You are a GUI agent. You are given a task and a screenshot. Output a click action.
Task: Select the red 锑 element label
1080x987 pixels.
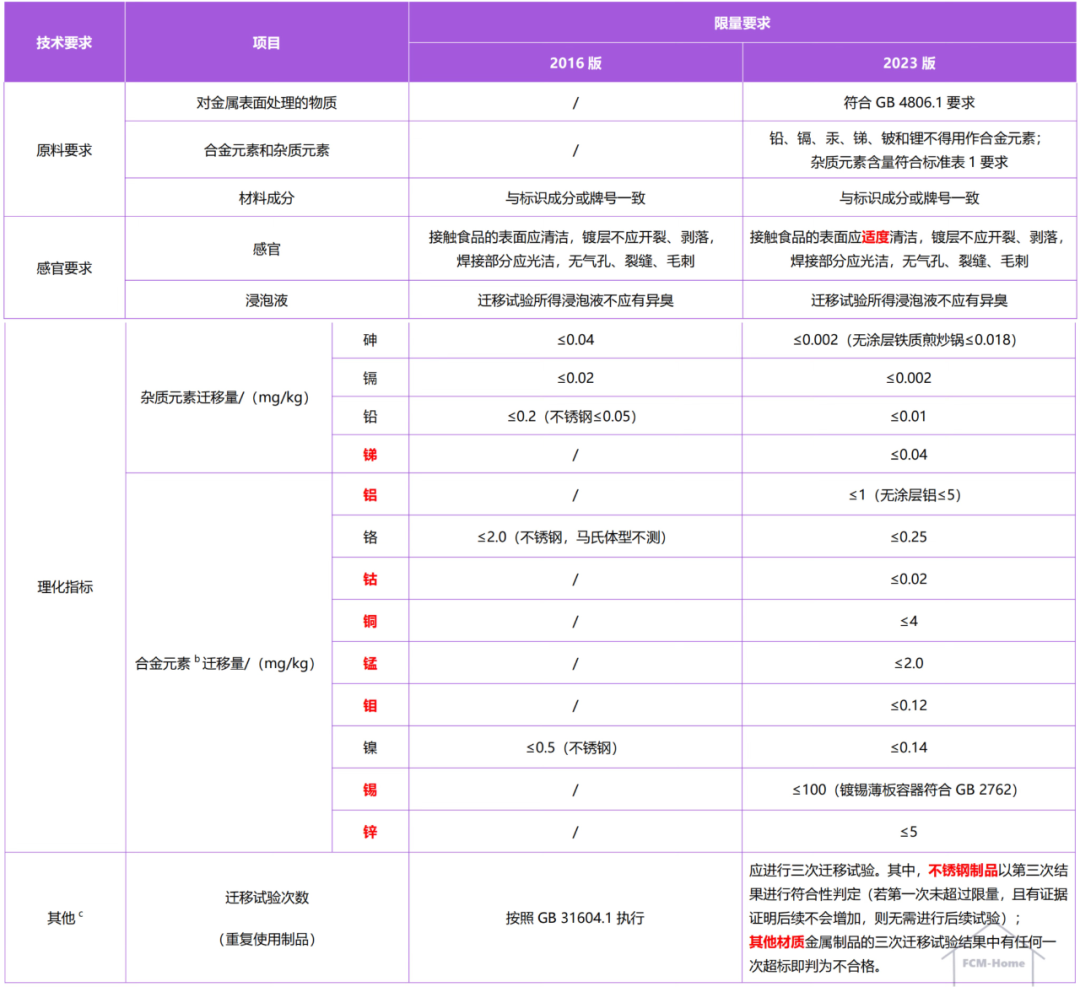(371, 454)
